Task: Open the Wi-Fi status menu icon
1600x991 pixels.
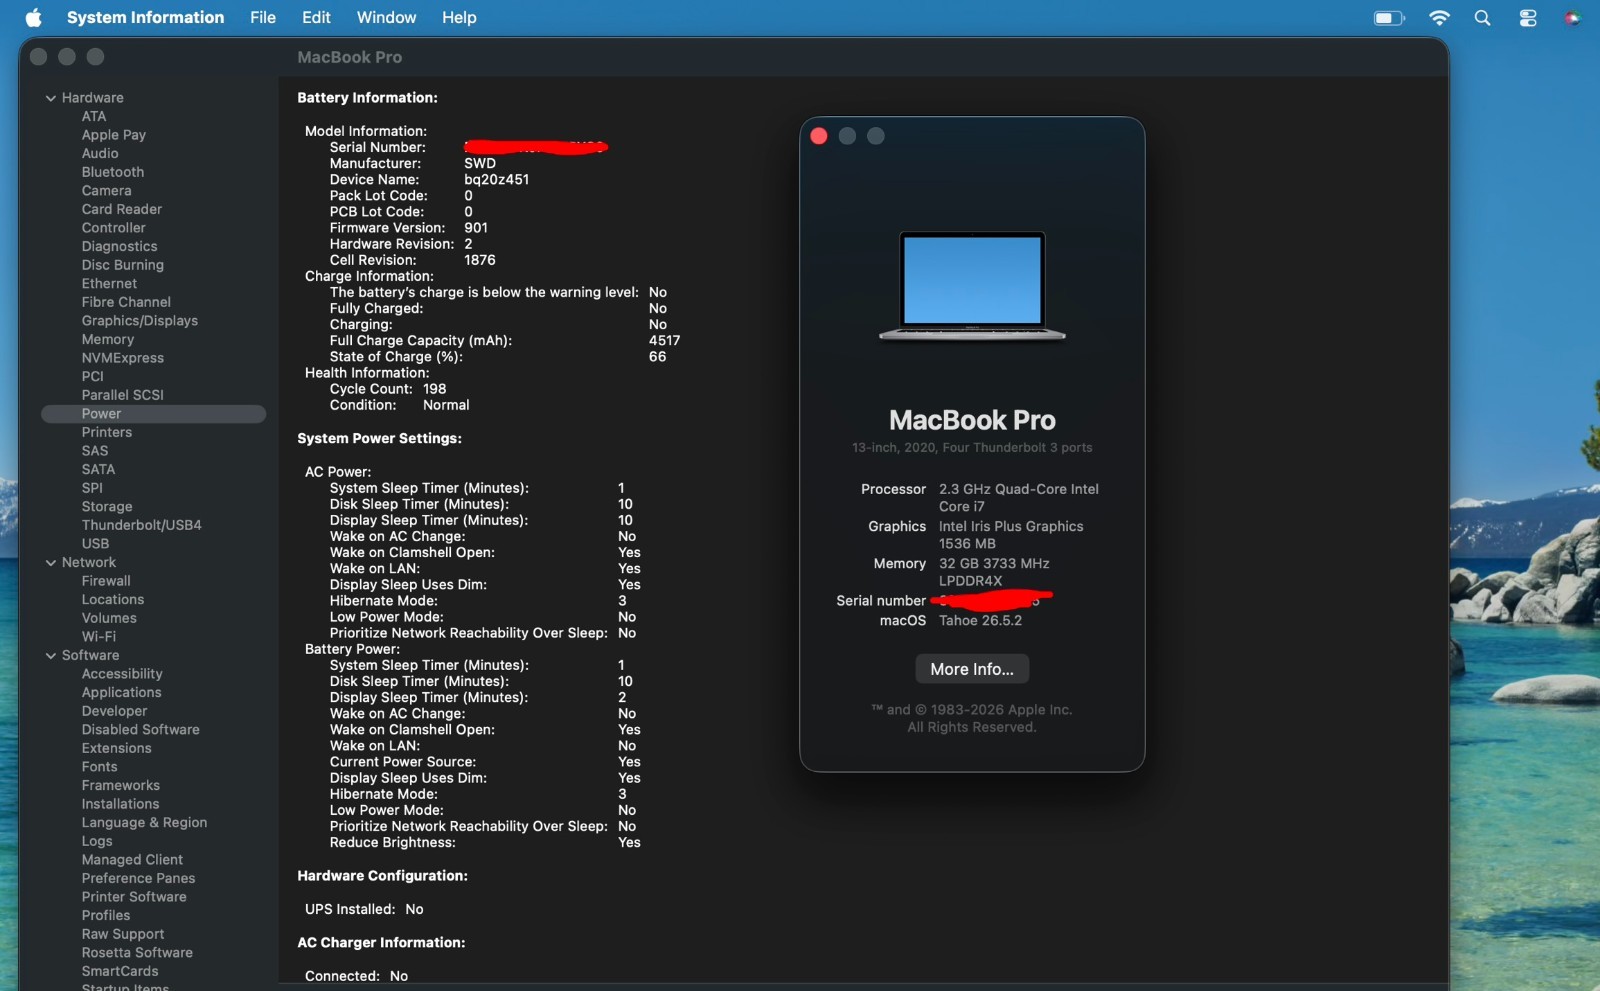Action: coord(1439,18)
